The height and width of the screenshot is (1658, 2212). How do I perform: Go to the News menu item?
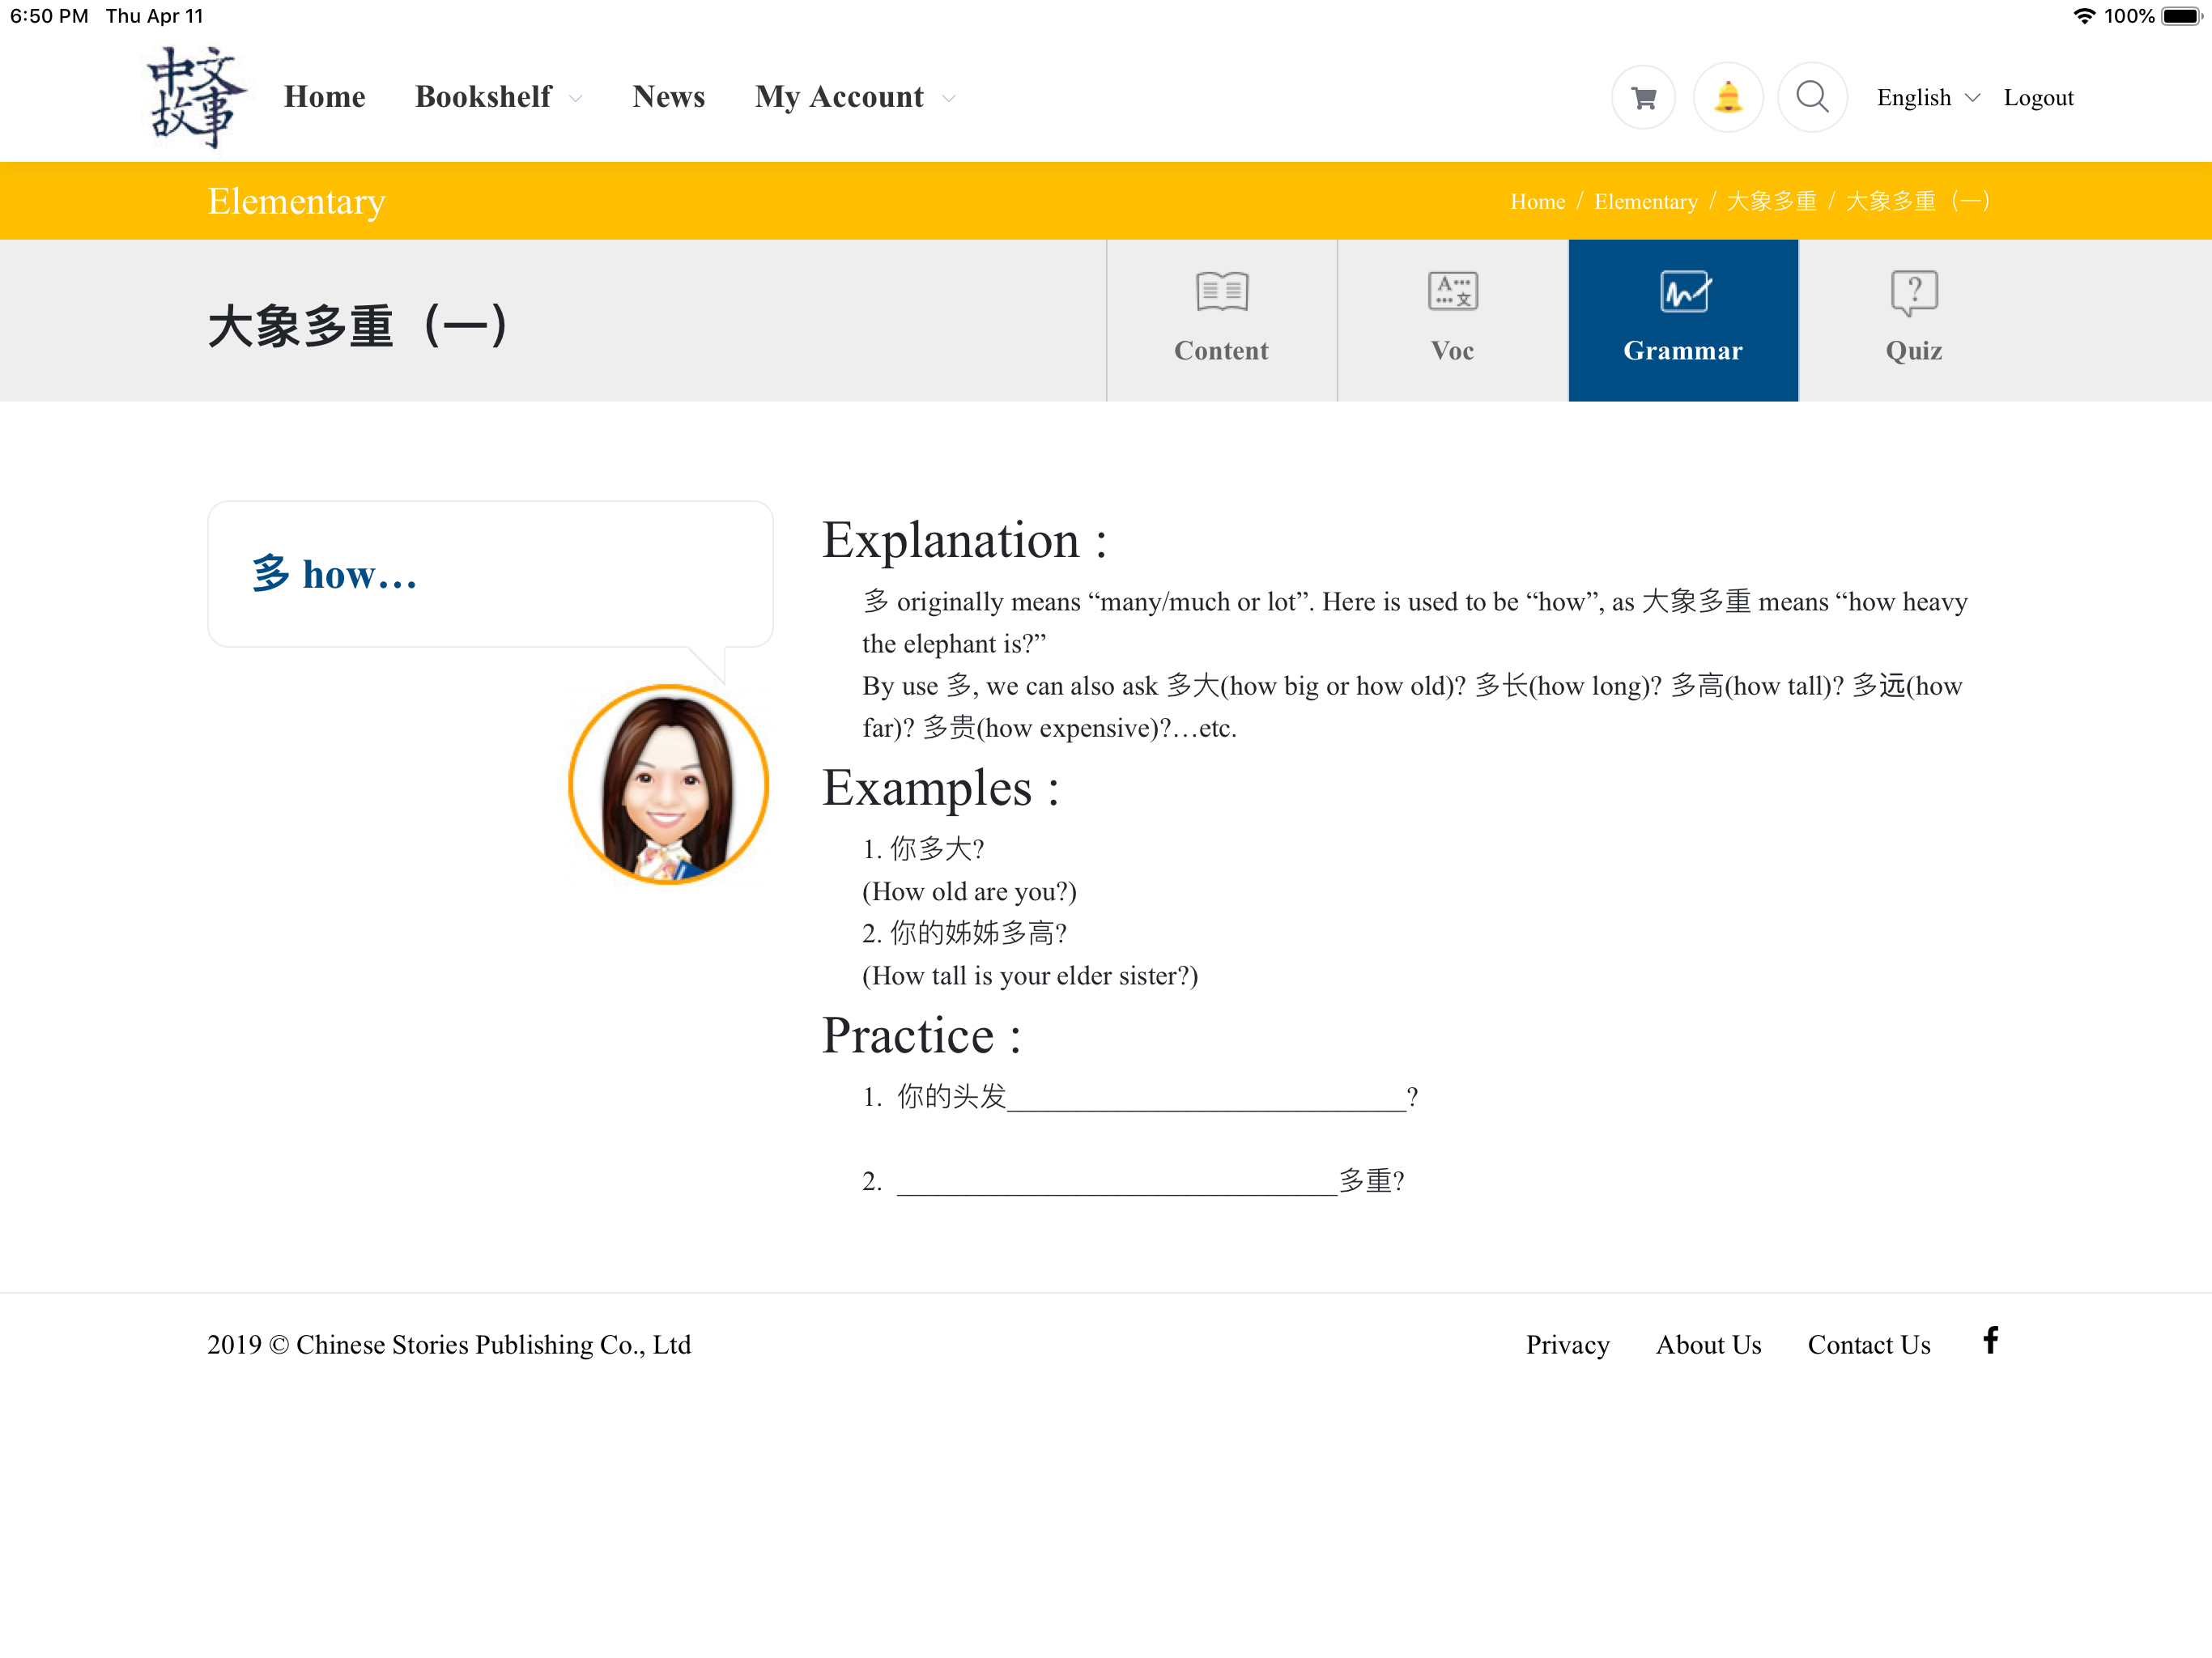[669, 97]
